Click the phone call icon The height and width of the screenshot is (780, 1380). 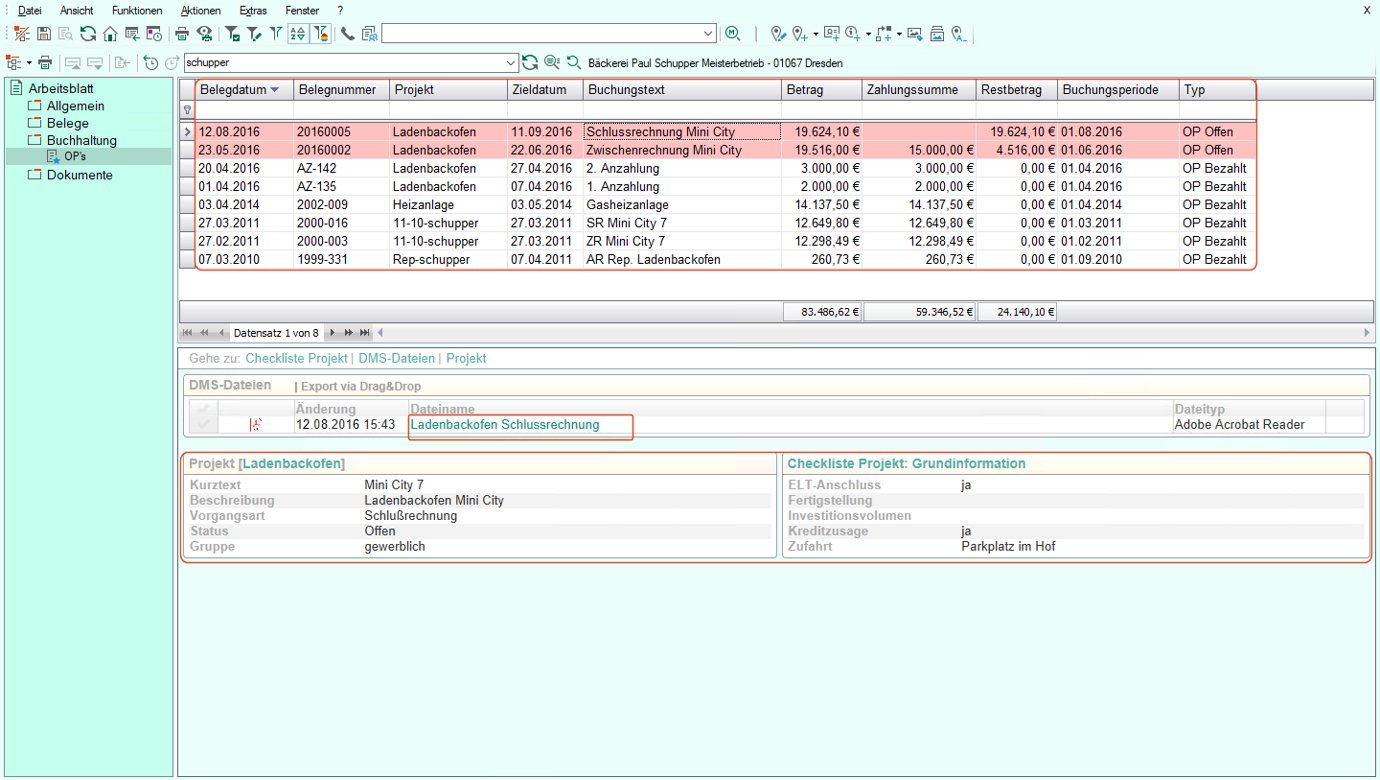pos(348,34)
